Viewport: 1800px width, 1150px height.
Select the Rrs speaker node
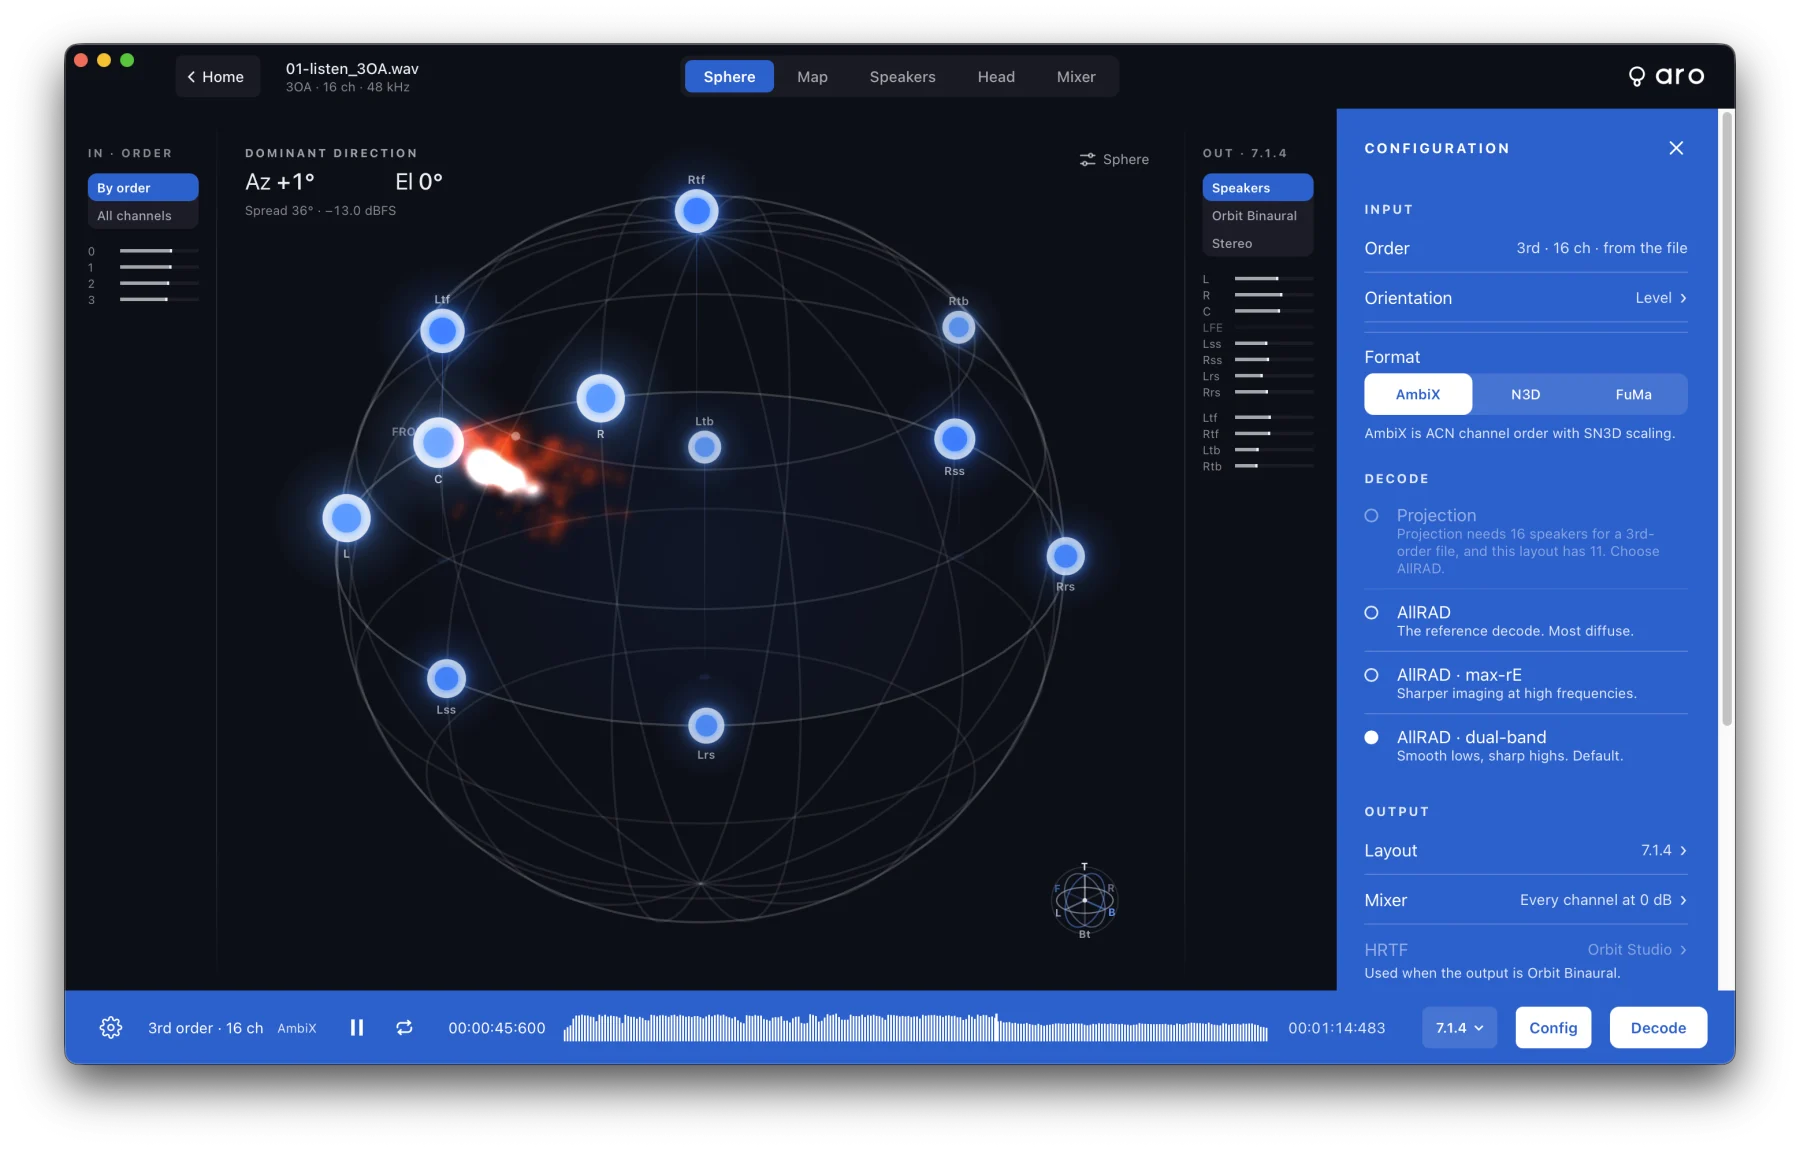[x=1065, y=556]
